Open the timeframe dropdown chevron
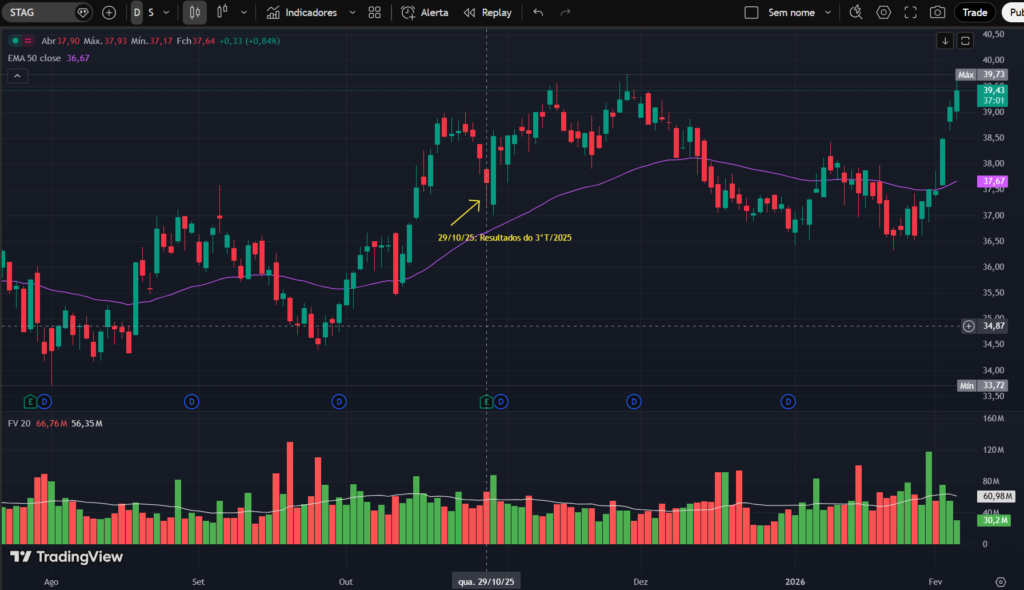The height and width of the screenshot is (590, 1024). click(x=164, y=12)
